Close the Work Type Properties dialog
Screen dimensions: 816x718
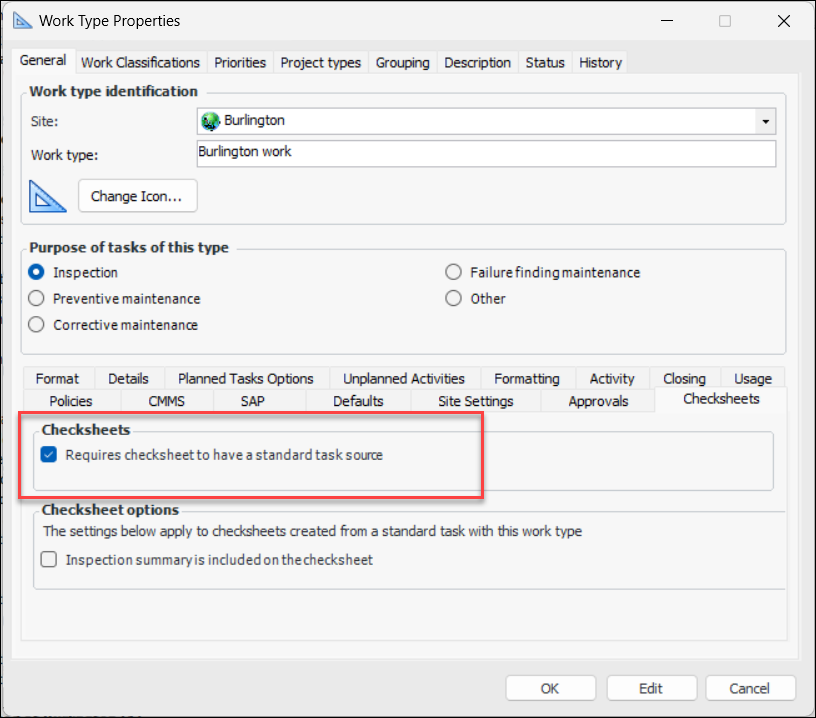tap(784, 21)
